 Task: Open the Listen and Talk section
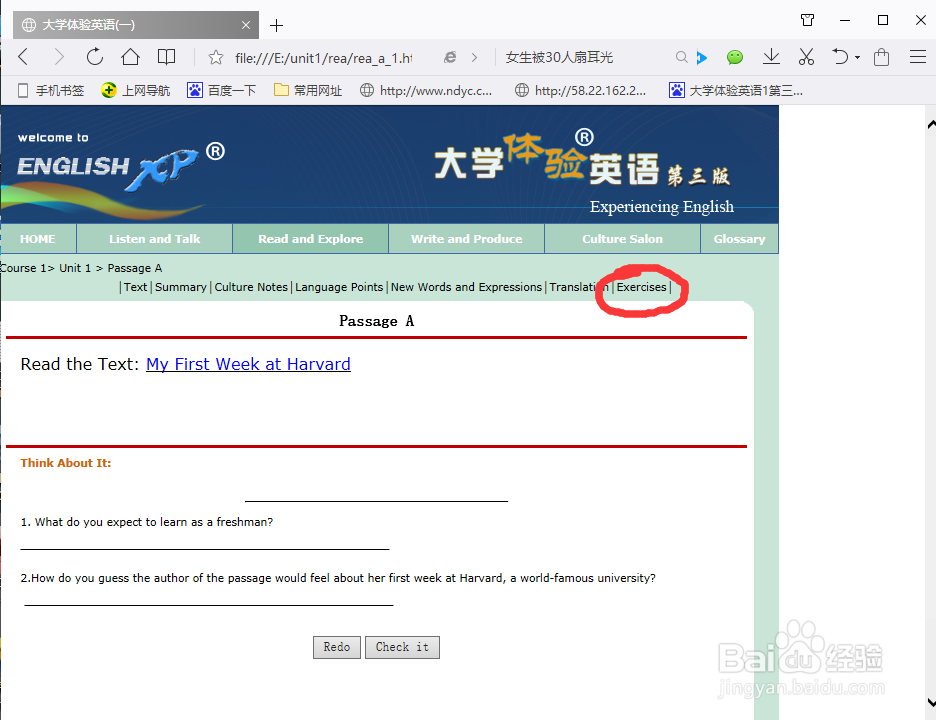pyautogui.click(x=155, y=239)
